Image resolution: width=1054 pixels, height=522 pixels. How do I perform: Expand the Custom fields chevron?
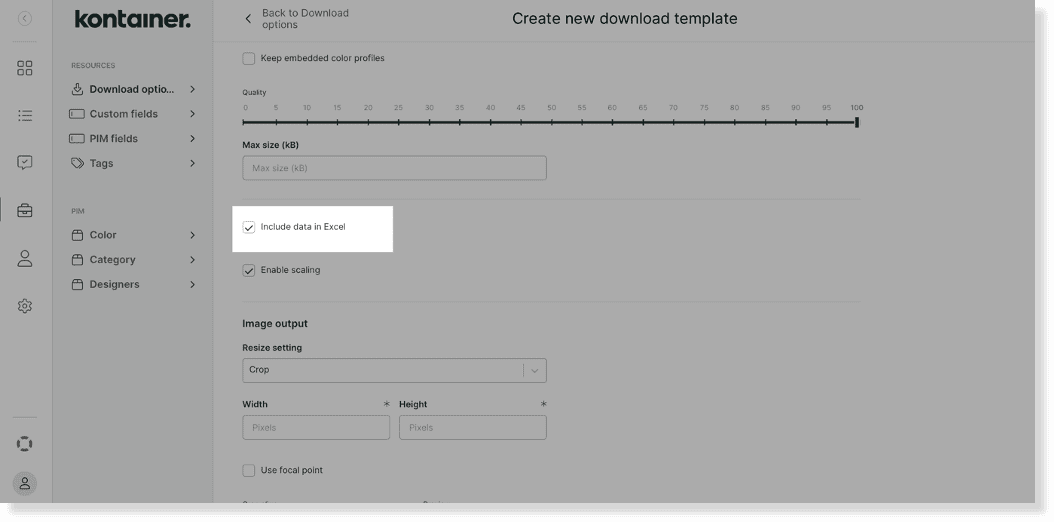192,114
